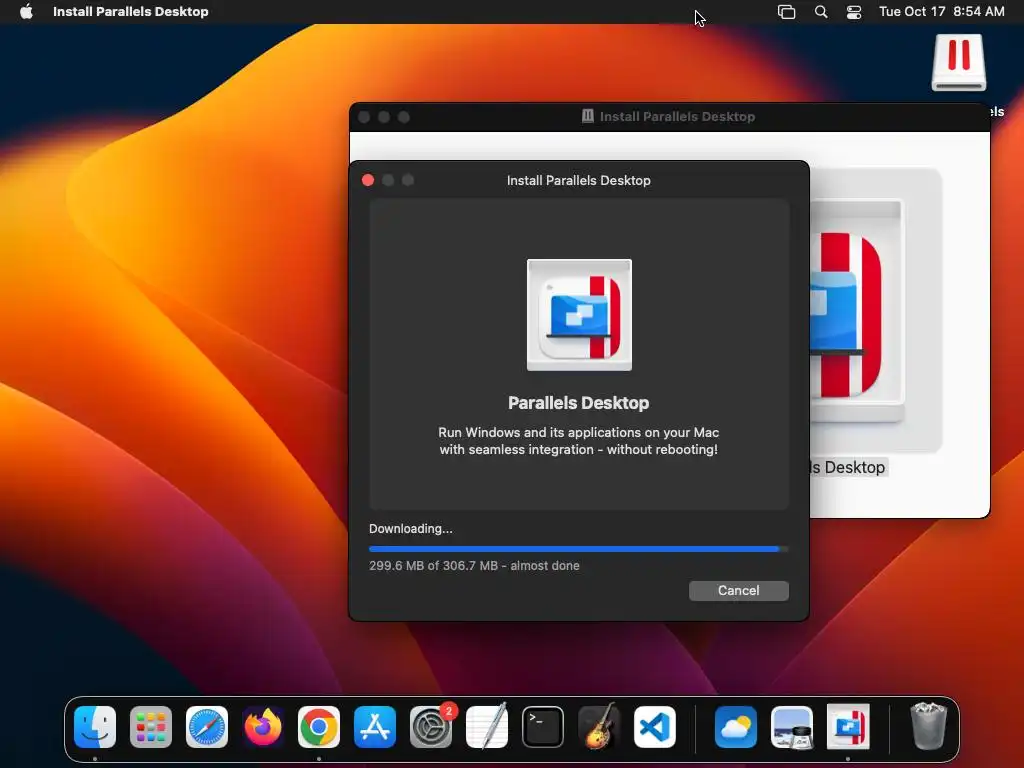The image size is (1024, 768).
Task: Open Preview from the Dock
Action: point(792,727)
